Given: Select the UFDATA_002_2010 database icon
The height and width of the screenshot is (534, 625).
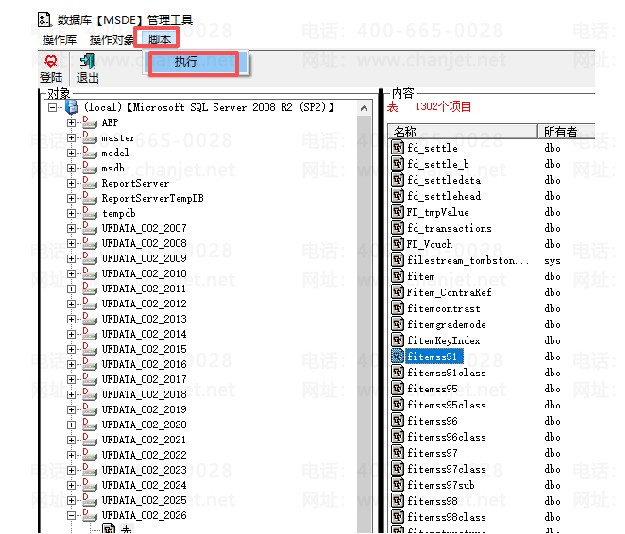Looking at the screenshot, I should point(89,273).
